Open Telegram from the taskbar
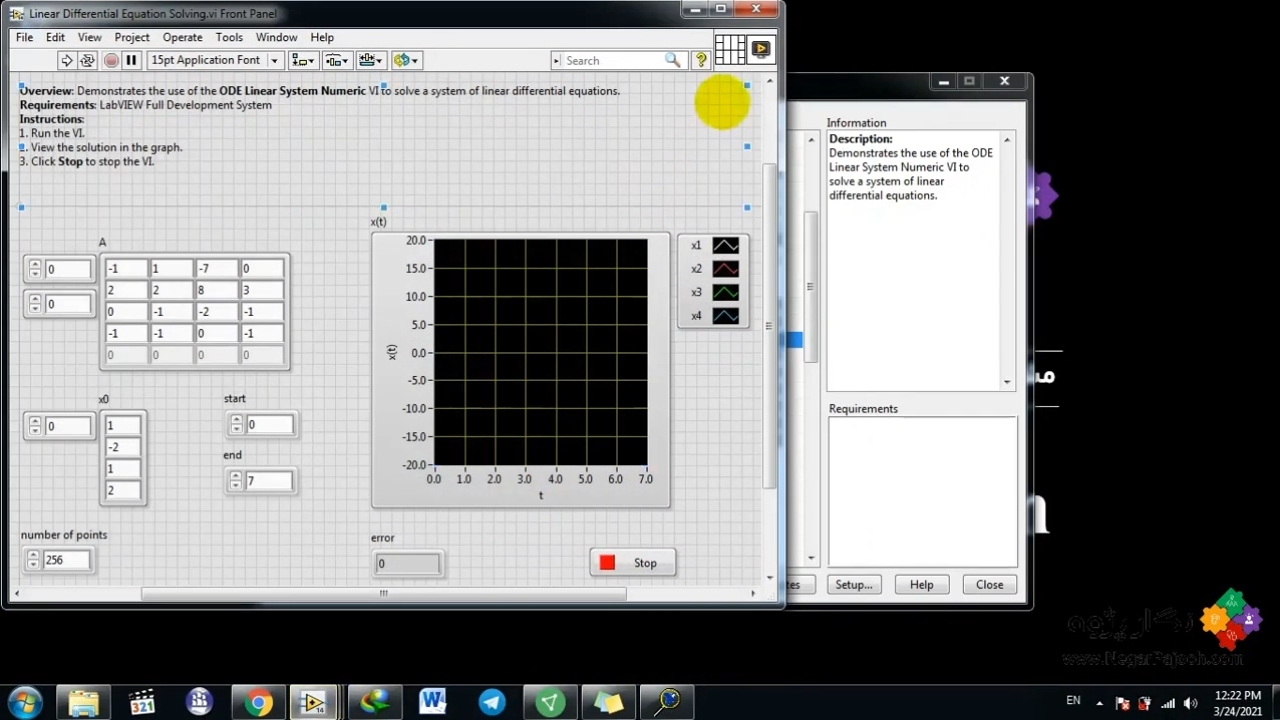This screenshot has width=1280, height=720. point(492,702)
